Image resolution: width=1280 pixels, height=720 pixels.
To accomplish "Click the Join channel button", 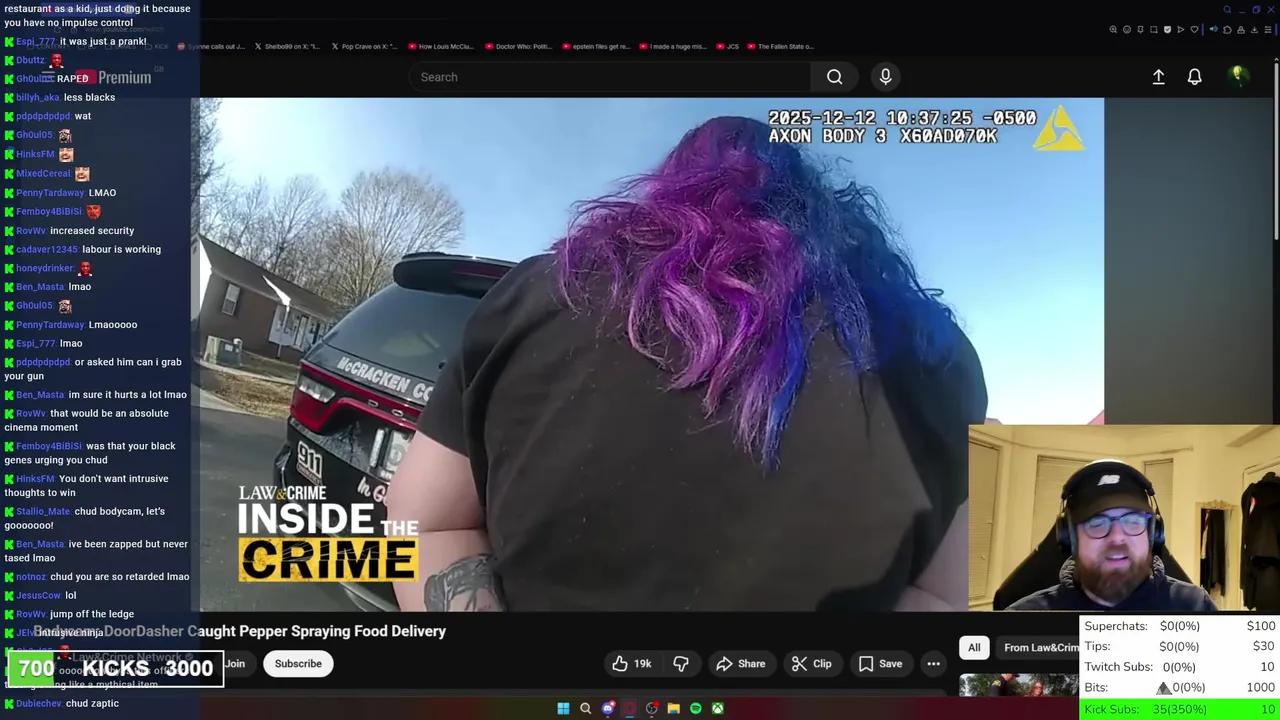I will point(235,664).
